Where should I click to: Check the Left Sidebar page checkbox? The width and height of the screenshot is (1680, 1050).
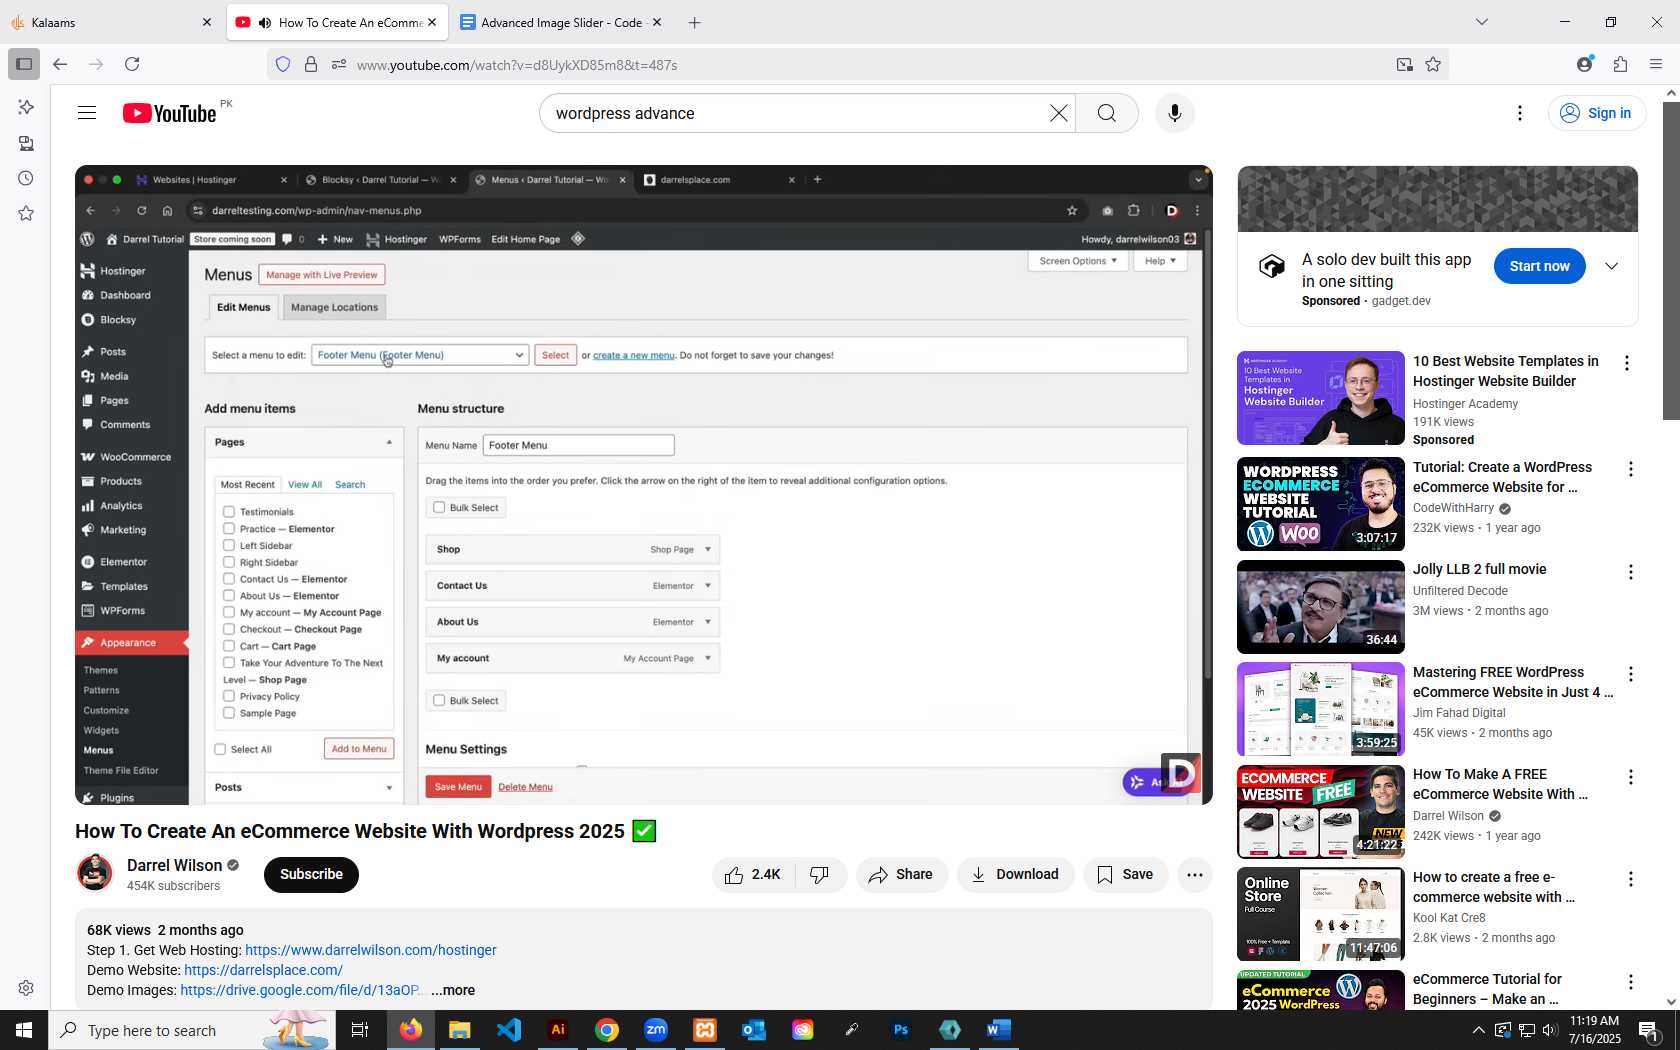(x=229, y=546)
